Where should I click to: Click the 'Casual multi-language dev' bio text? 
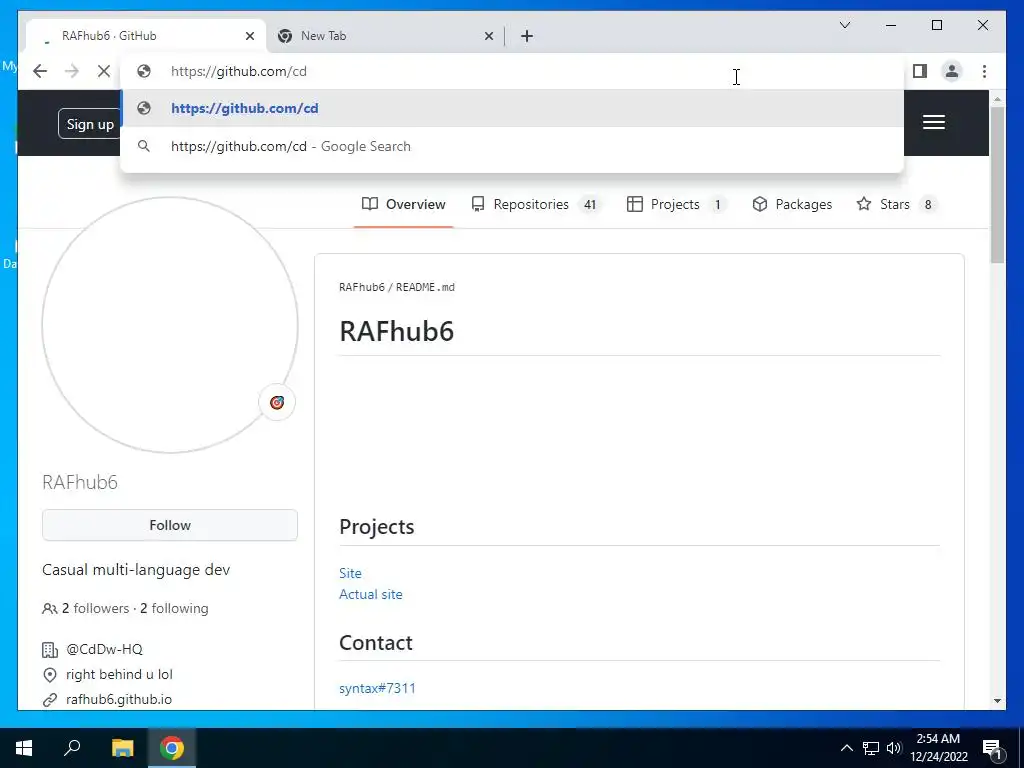[136, 570]
